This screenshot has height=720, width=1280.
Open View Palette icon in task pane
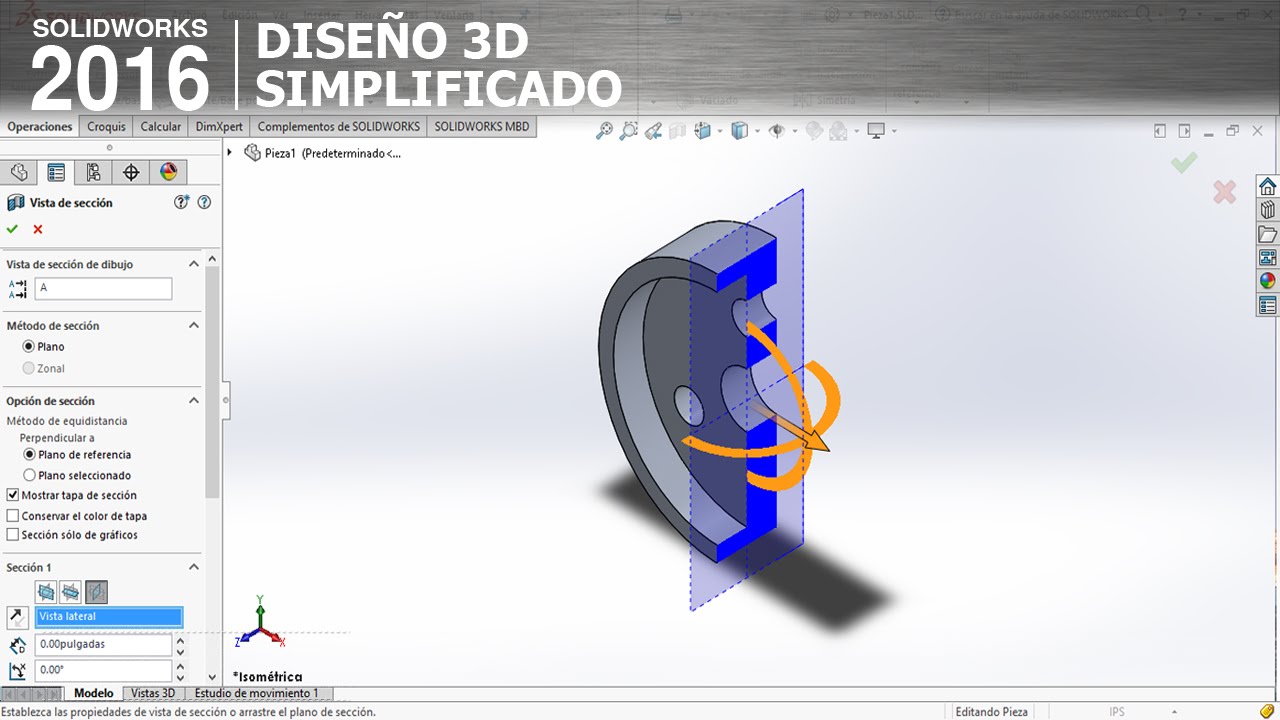click(x=1268, y=257)
